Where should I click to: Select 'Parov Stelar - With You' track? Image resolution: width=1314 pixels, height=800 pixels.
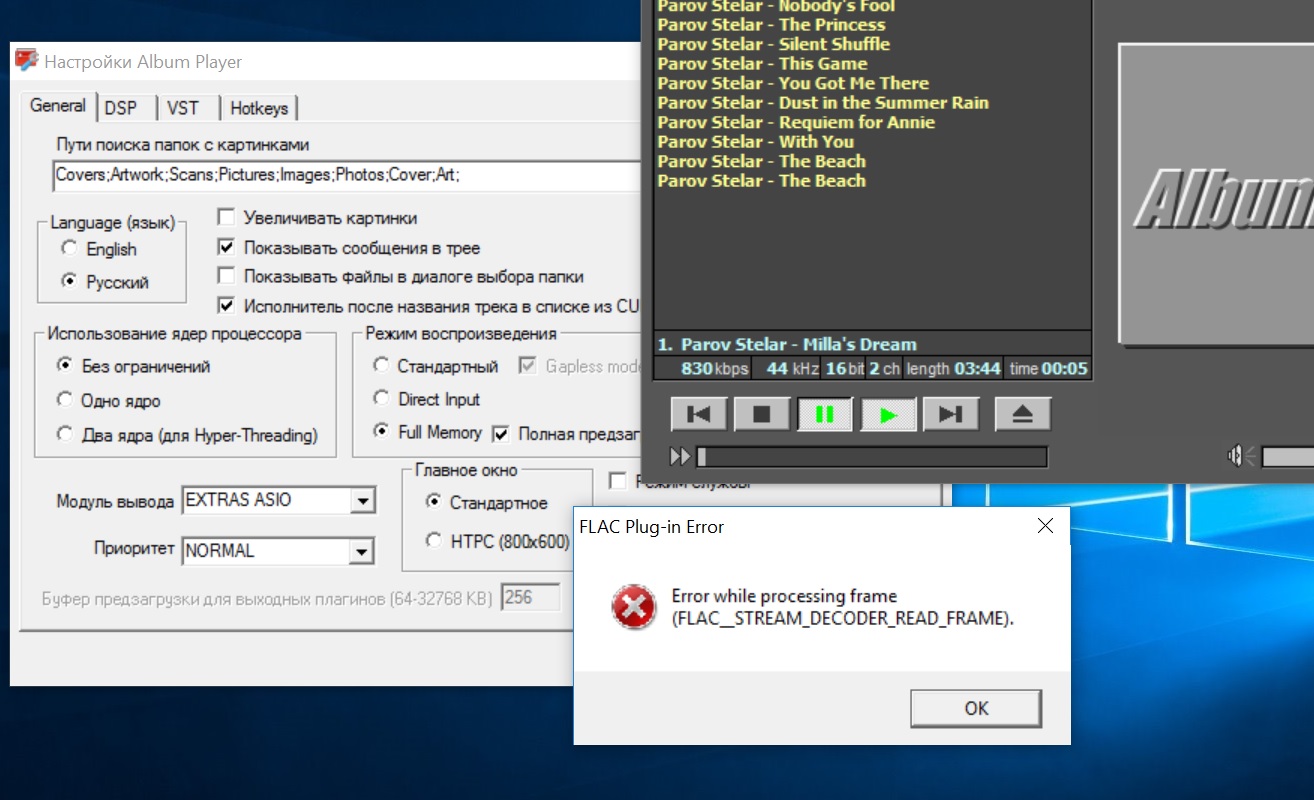755,142
